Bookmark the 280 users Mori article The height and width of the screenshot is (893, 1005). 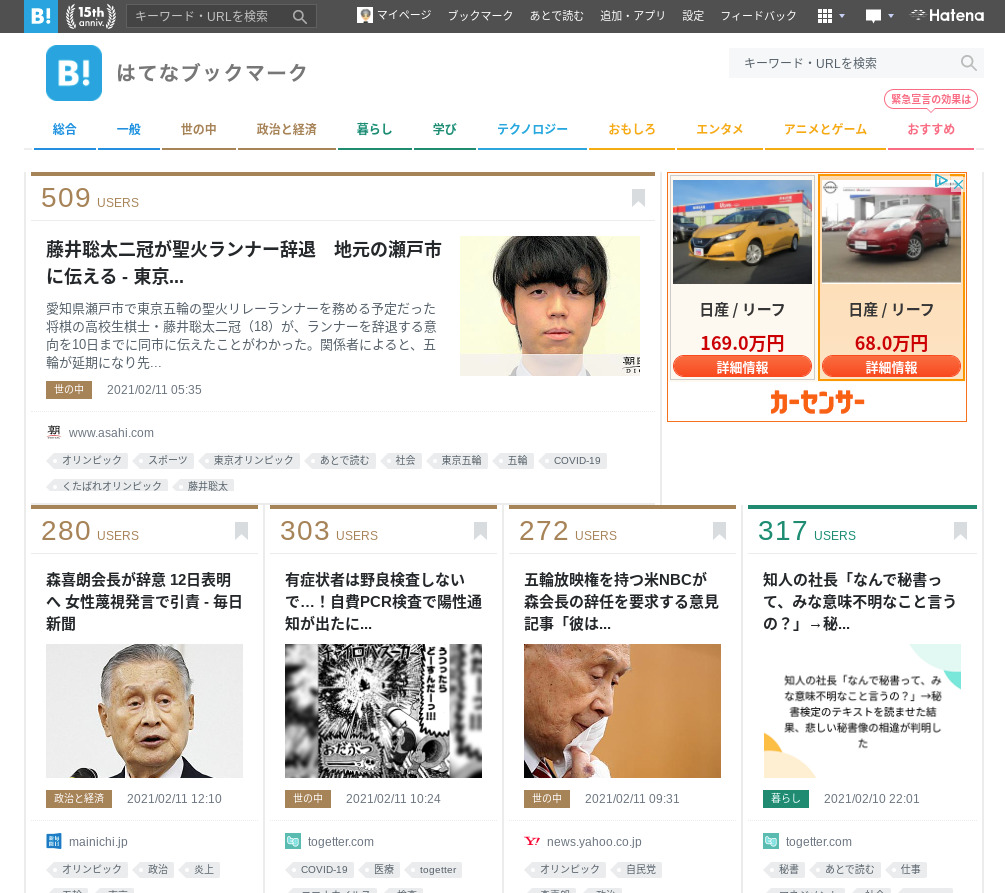(x=241, y=531)
